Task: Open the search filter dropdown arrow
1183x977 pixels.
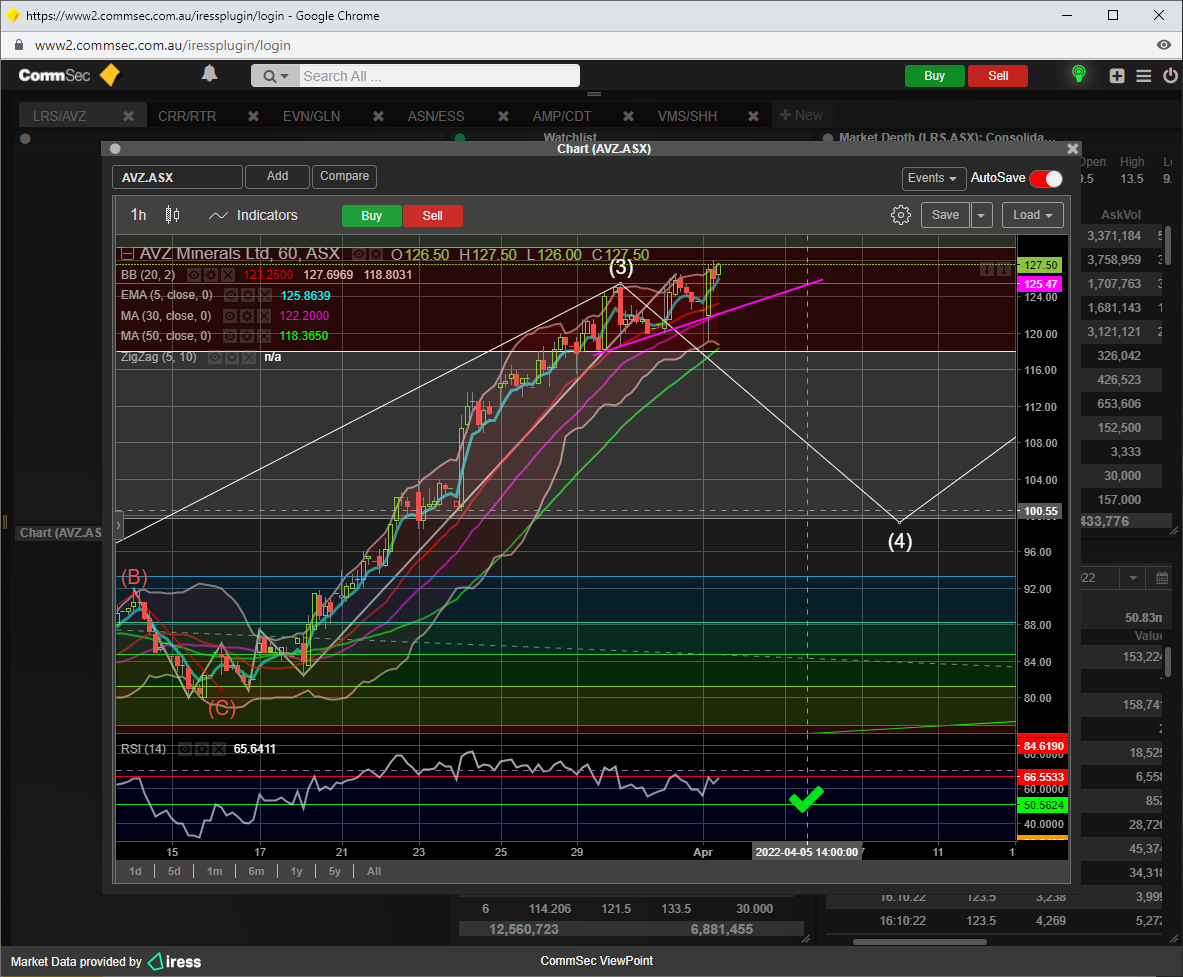Action: (276, 76)
